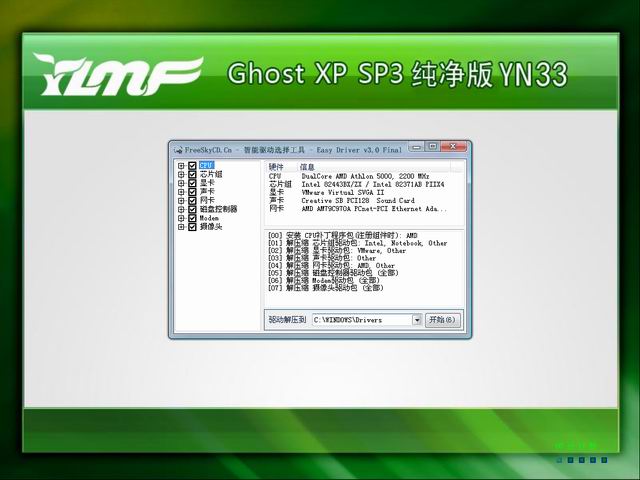Uncheck the CPU checkbox

192,166
